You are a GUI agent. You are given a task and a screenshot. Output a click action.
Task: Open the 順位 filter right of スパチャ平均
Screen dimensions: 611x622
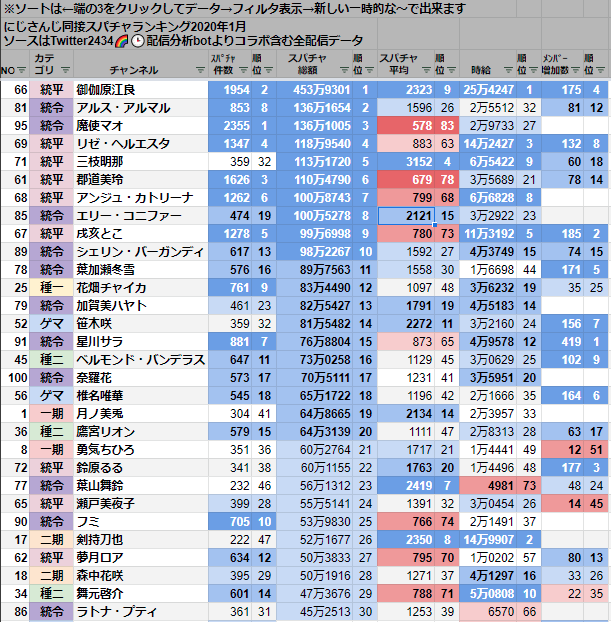pyautogui.click(x=452, y=70)
